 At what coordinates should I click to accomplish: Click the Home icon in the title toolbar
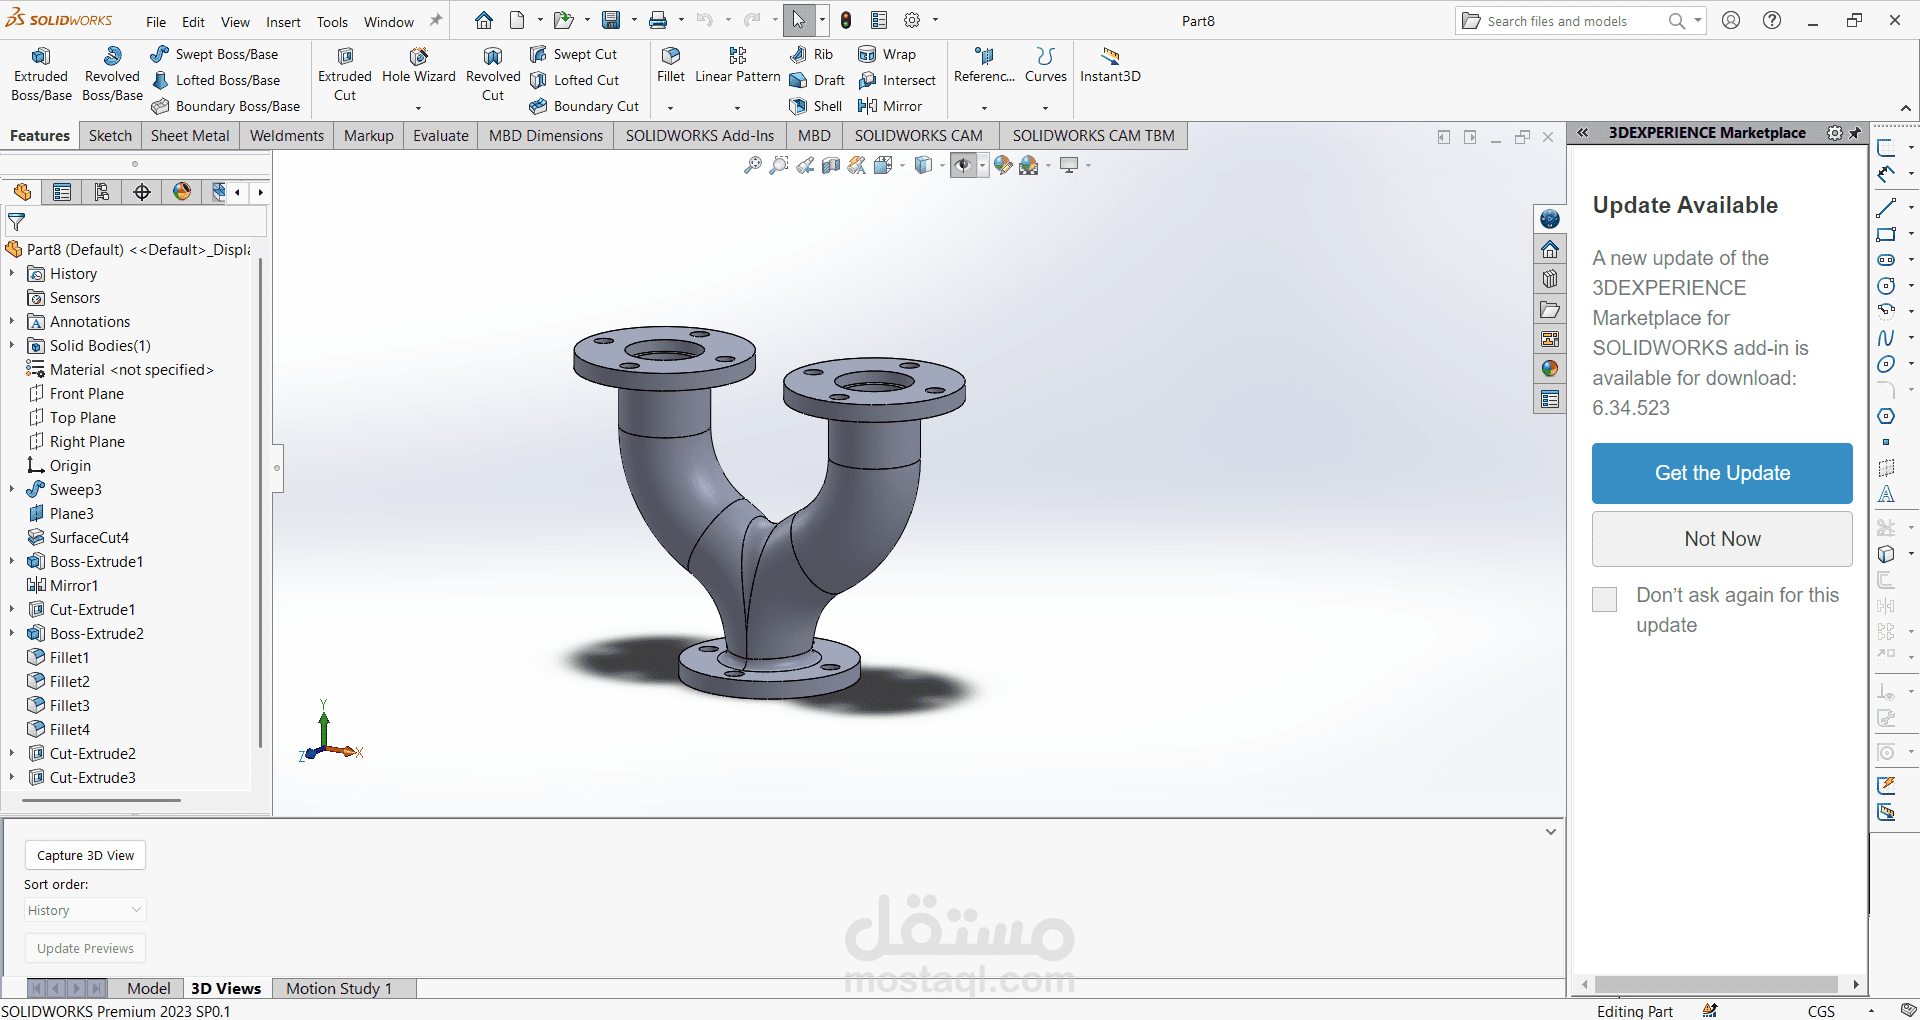(484, 20)
